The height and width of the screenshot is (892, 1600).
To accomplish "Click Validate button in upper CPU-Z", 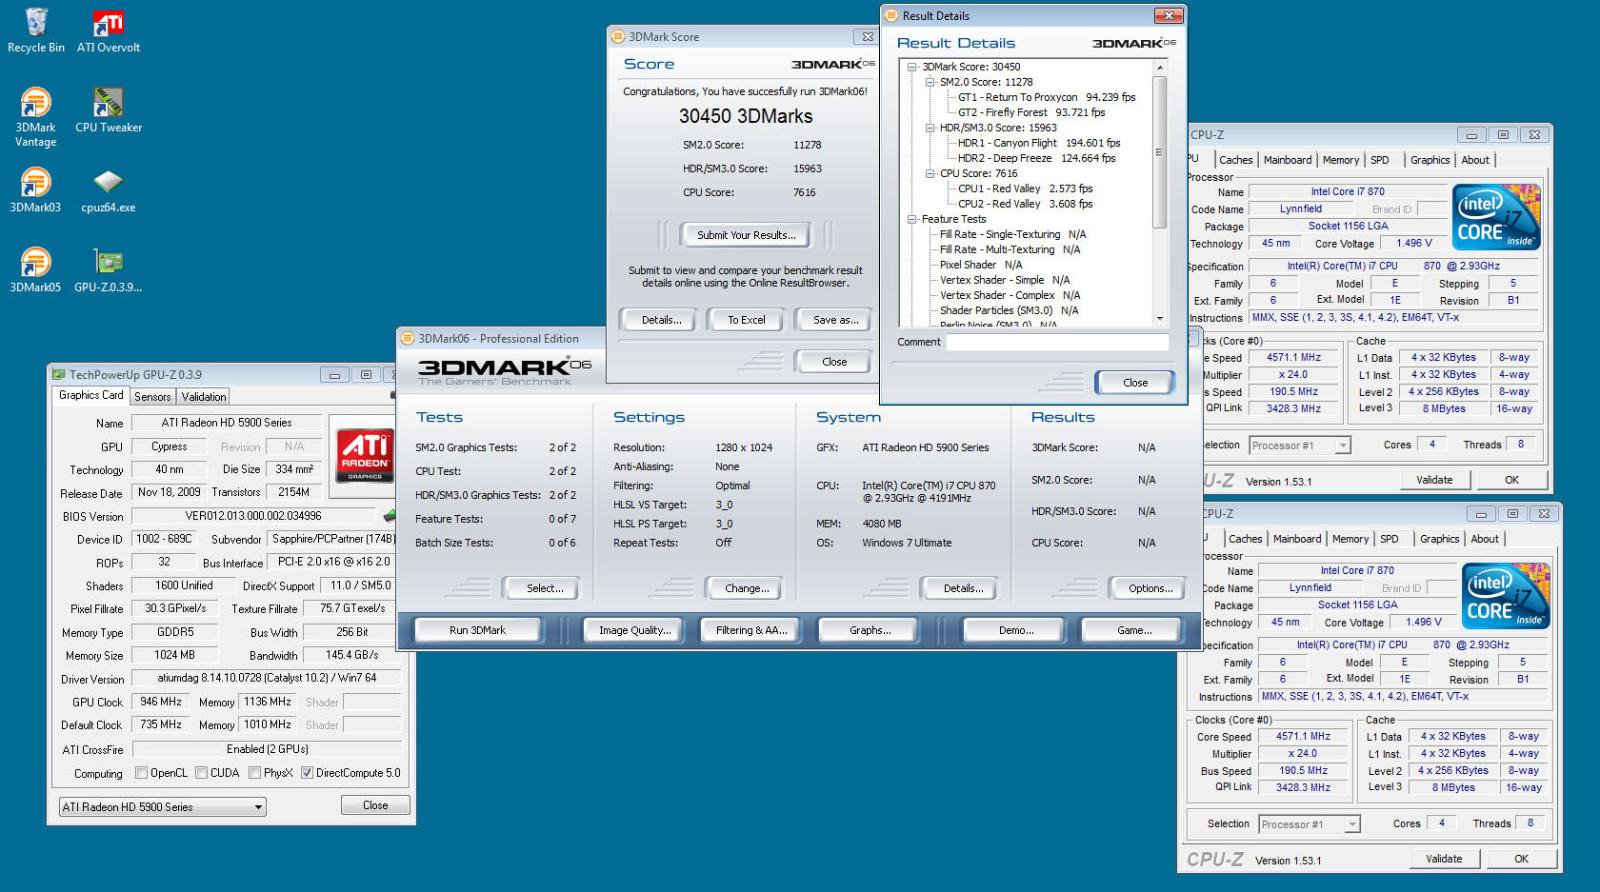I will 1434,480.
